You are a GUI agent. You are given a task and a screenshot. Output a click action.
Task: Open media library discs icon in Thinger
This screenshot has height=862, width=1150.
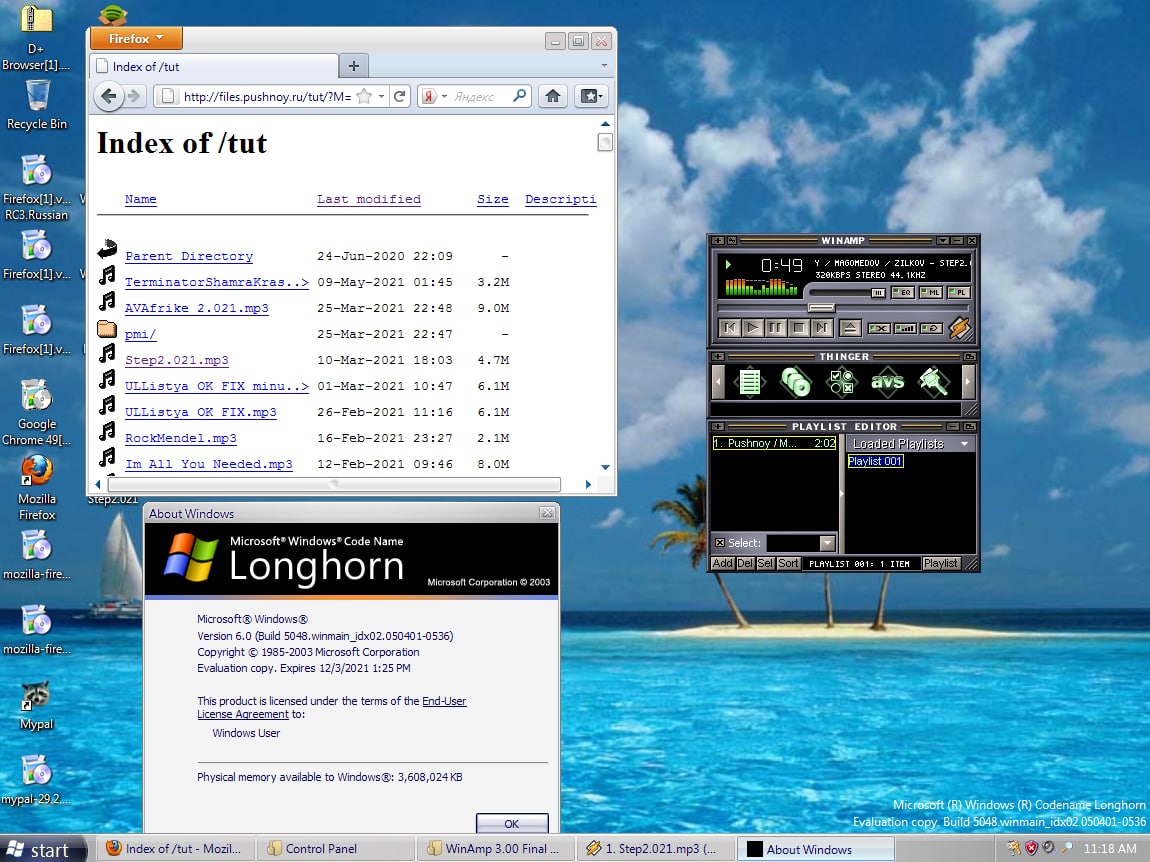[795, 382]
